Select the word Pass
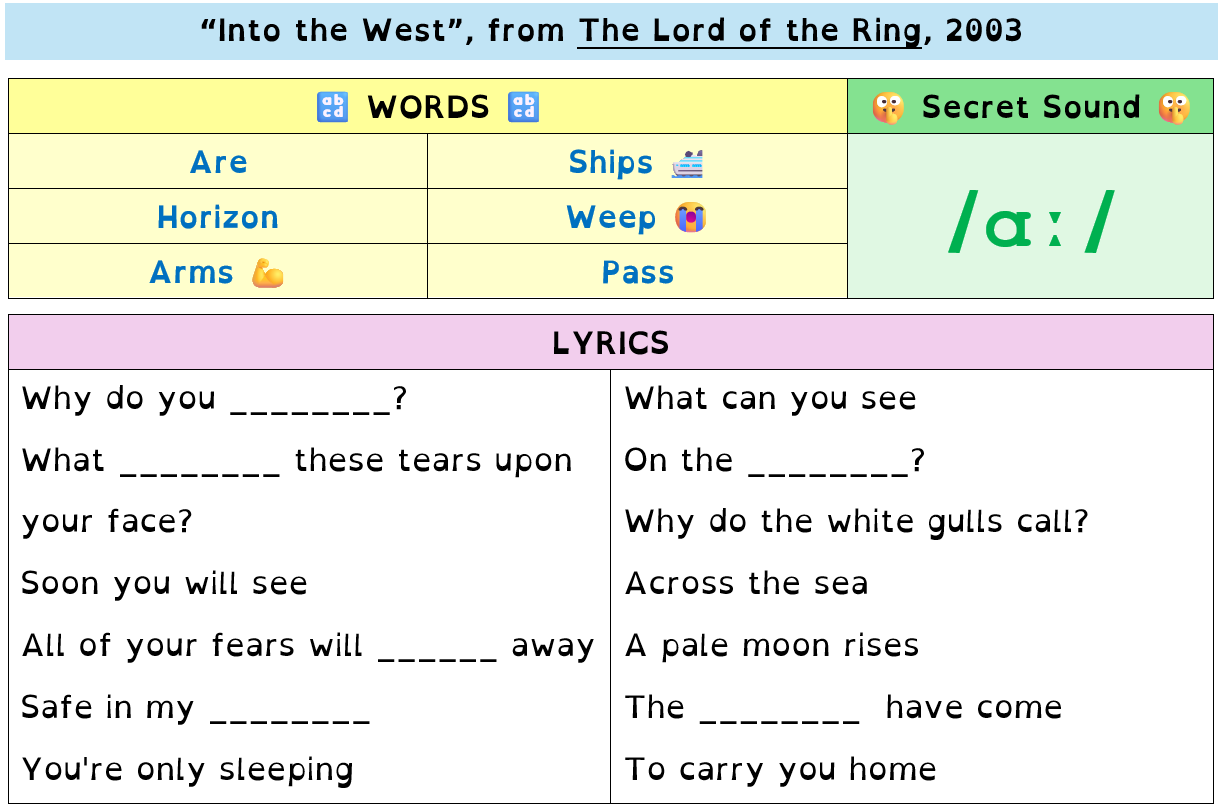The width and height of the screenshot is (1219, 808). [x=638, y=272]
